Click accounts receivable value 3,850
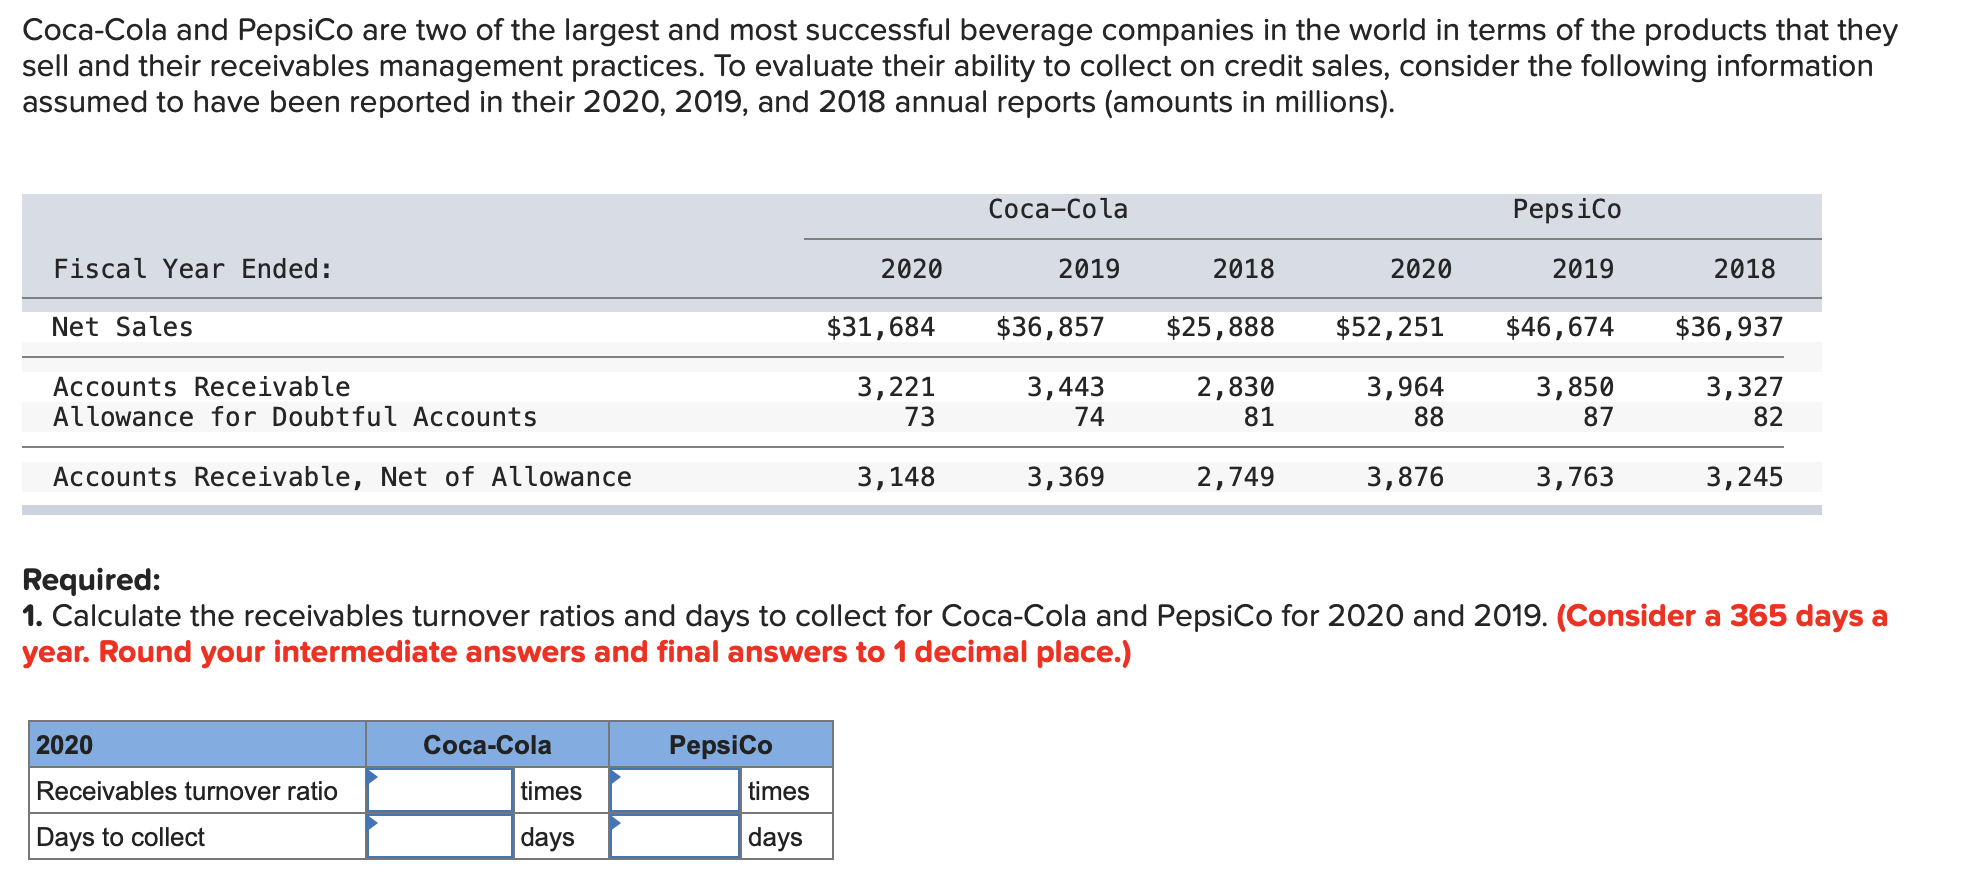1982x896 pixels. (1575, 387)
